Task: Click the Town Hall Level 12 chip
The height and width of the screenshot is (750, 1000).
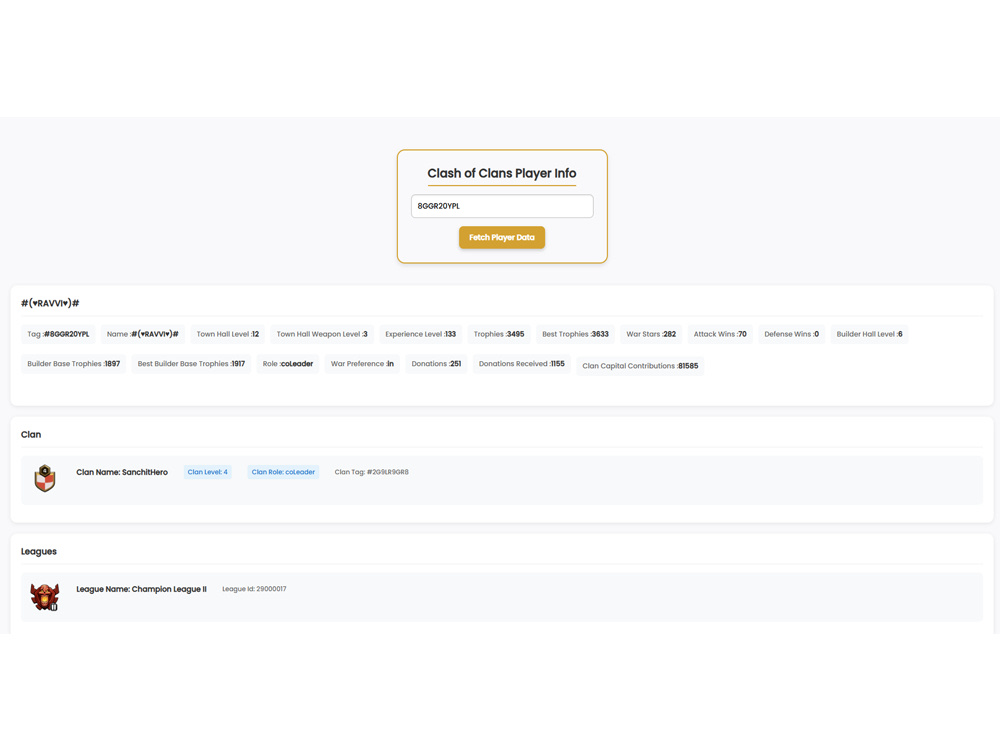Action: tap(228, 334)
